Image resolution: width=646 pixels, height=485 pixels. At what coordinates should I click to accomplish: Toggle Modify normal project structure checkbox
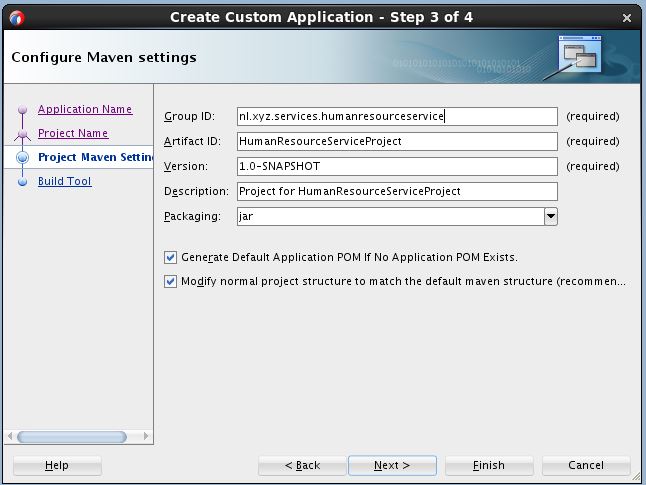[x=170, y=282]
